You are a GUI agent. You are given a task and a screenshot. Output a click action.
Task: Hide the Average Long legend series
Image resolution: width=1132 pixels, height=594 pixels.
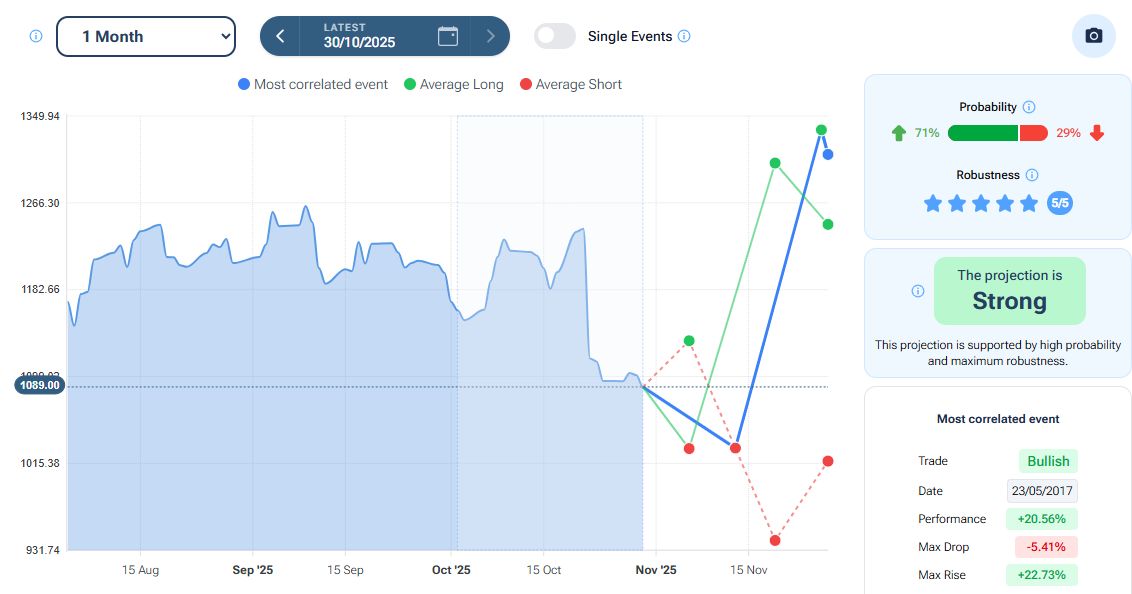point(453,85)
